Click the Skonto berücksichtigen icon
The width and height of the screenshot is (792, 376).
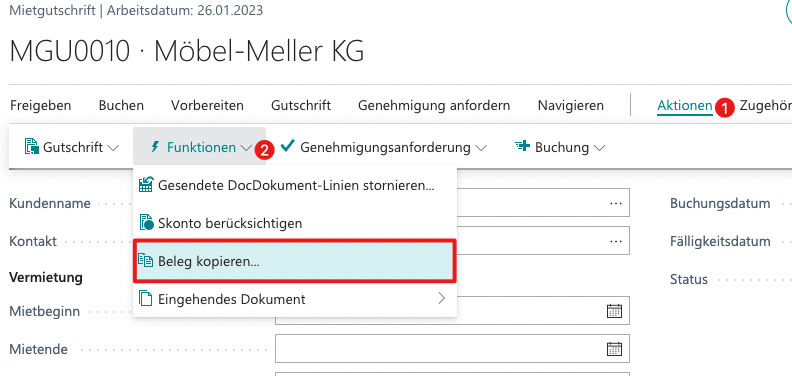point(145,223)
